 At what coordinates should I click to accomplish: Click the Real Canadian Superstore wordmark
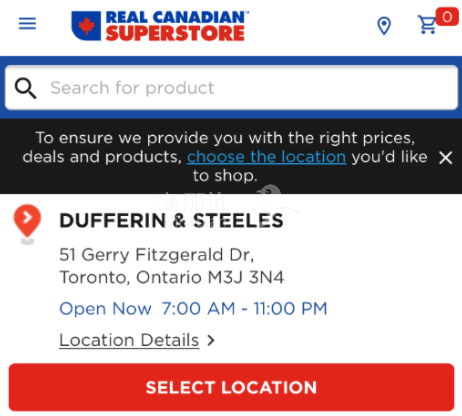[177, 26]
